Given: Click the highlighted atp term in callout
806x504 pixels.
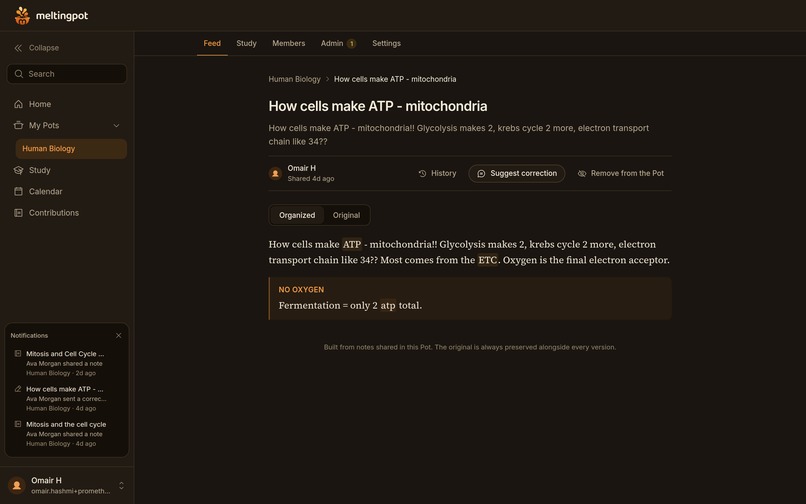Looking at the screenshot, I should pyautogui.click(x=388, y=305).
